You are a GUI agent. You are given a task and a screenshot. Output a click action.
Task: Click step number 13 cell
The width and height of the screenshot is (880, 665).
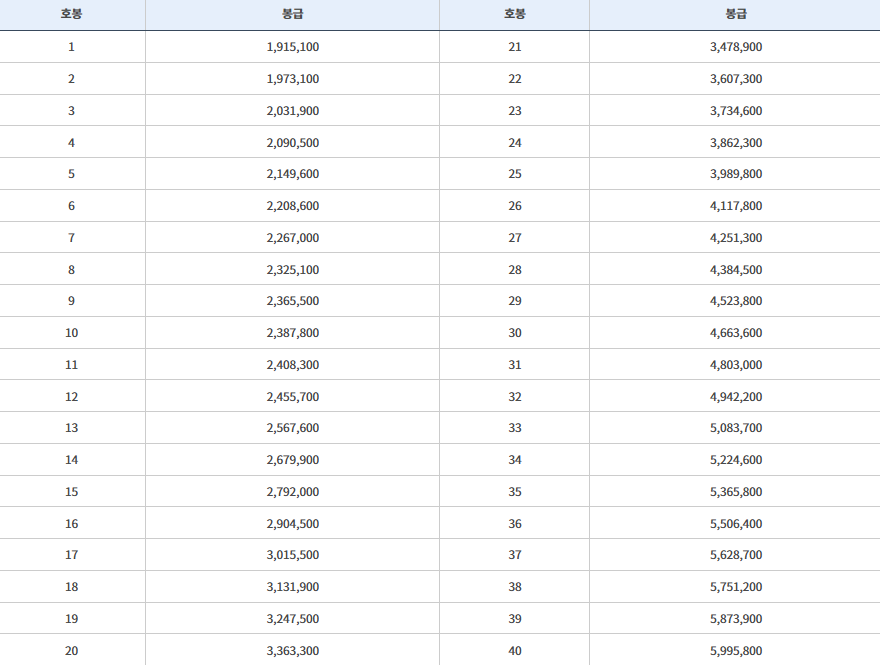[x=71, y=428]
